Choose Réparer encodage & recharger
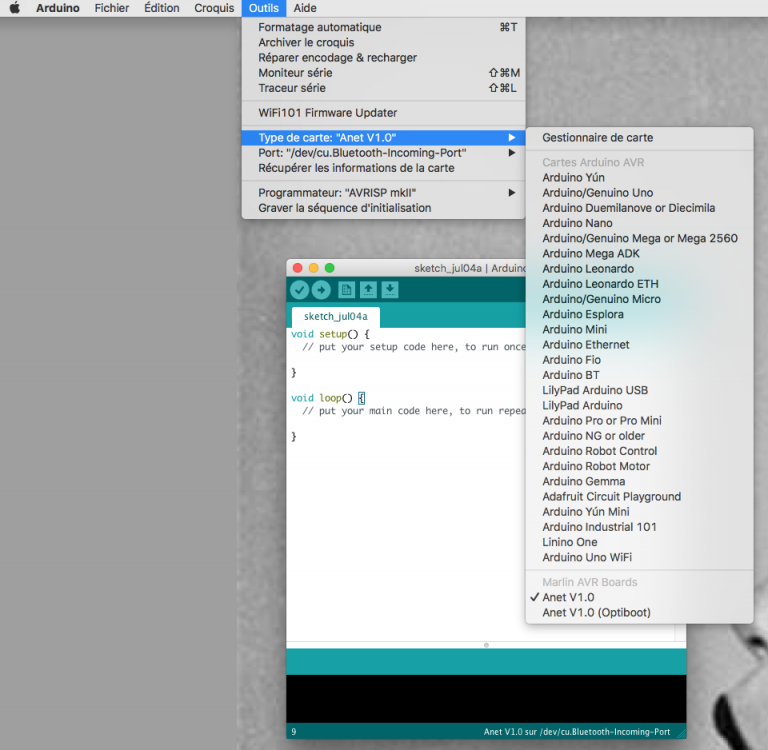Screen dimensions: 768x750 click(384, 57)
